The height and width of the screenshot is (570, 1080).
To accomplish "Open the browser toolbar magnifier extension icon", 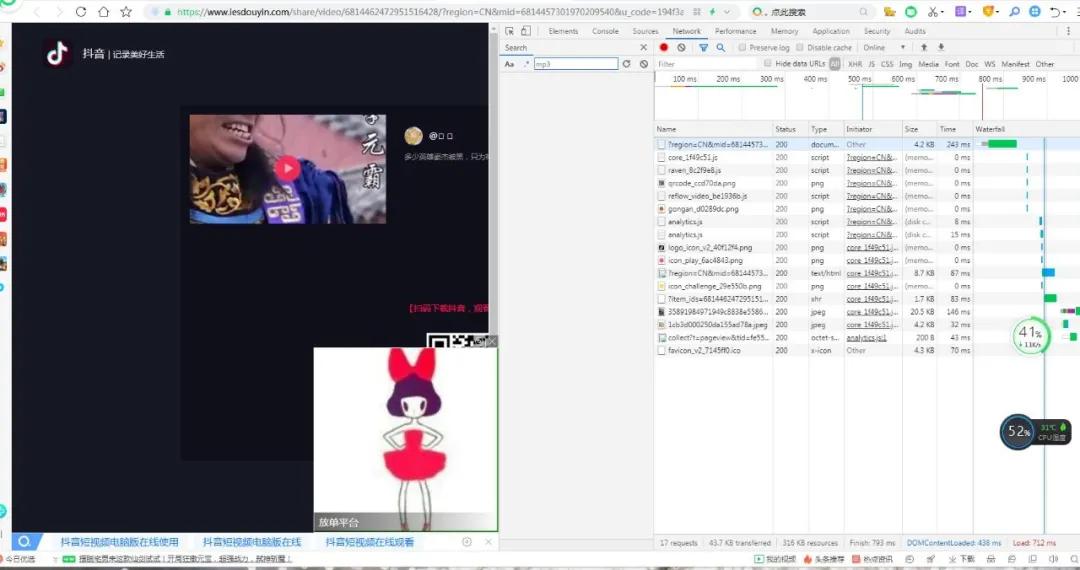I will 1015,12.
